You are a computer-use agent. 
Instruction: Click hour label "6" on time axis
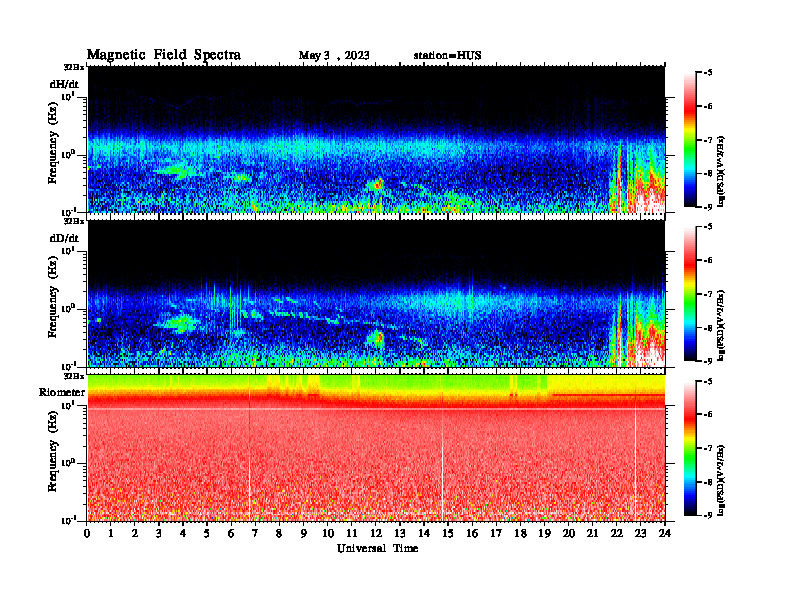pyautogui.click(x=231, y=533)
